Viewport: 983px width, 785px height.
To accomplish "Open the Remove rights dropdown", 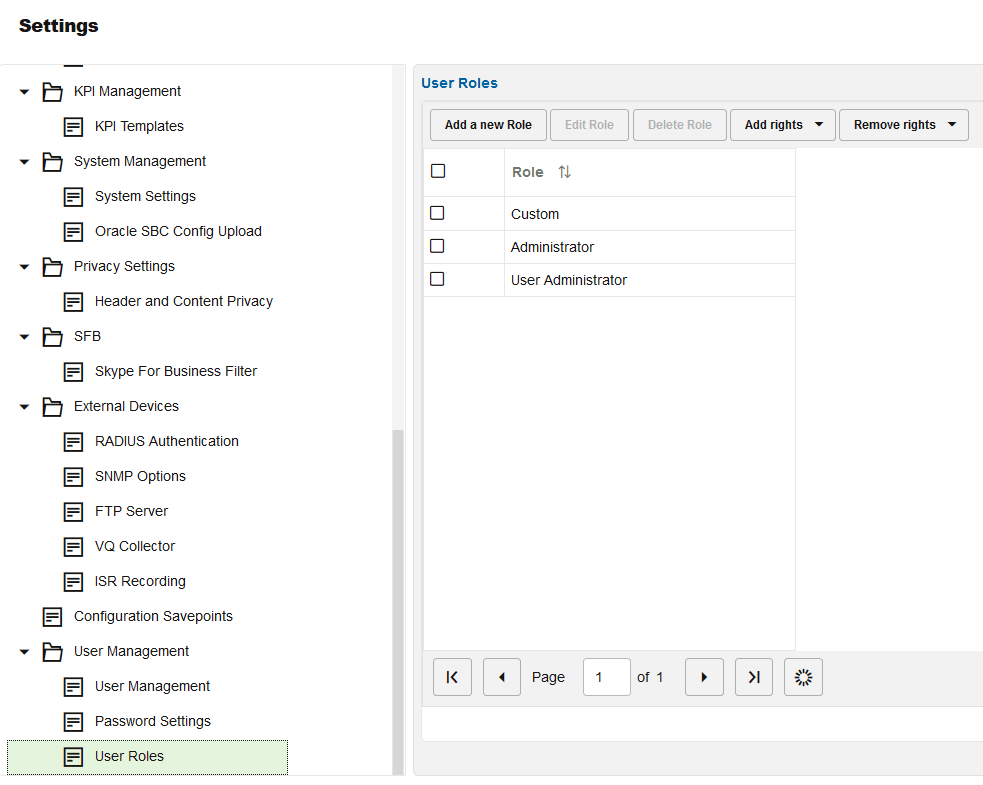I will point(903,125).
